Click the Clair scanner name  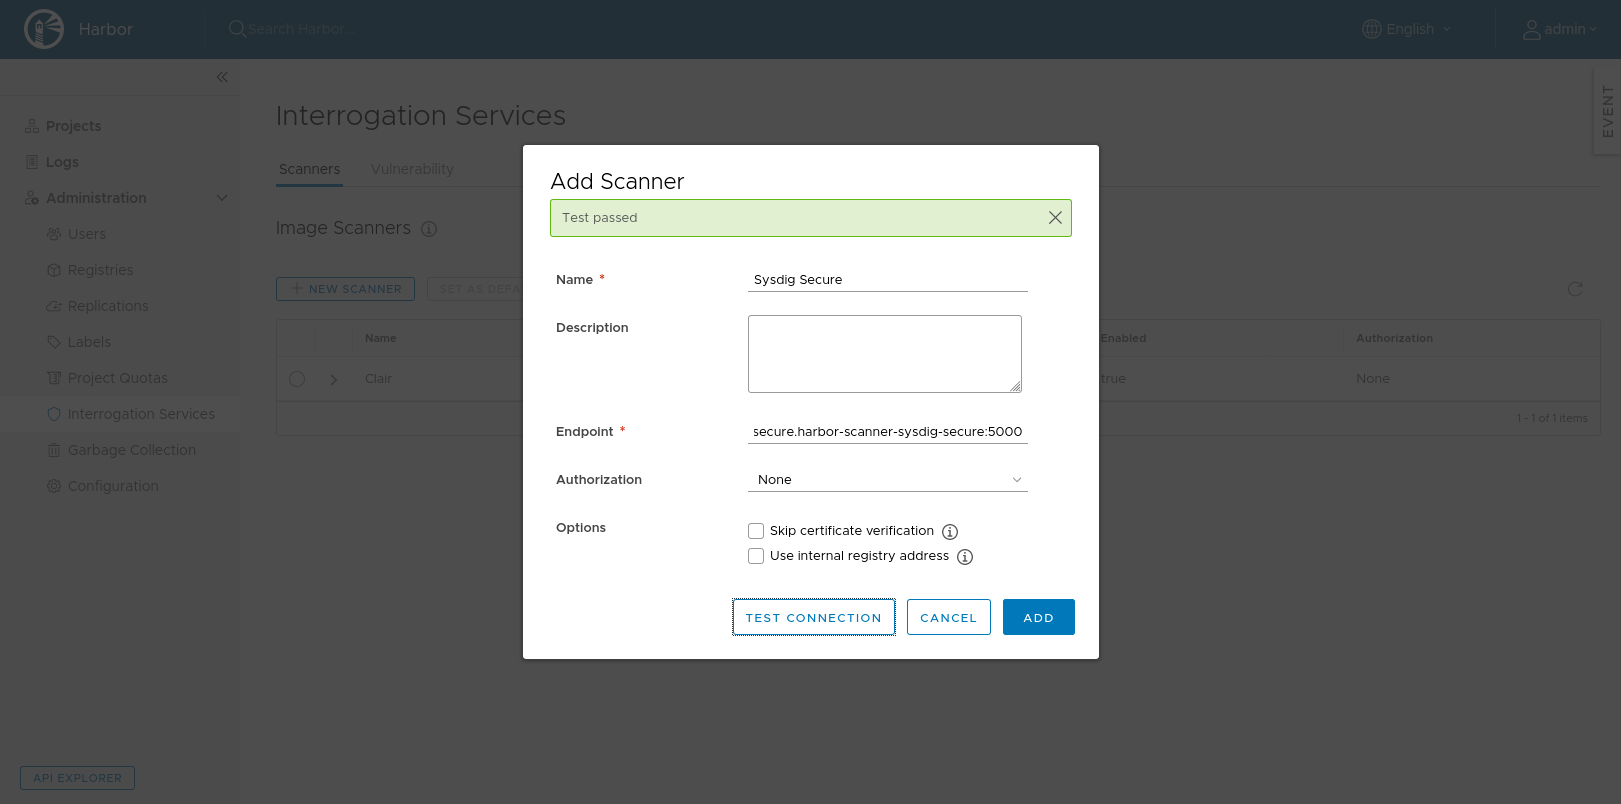[378, 379]
